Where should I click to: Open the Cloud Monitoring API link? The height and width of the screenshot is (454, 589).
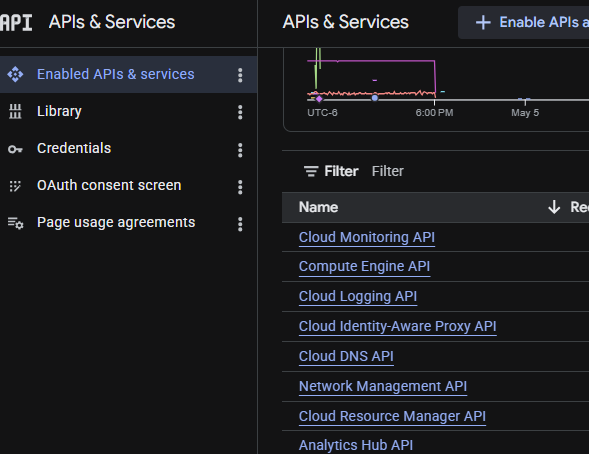point(367,237)
